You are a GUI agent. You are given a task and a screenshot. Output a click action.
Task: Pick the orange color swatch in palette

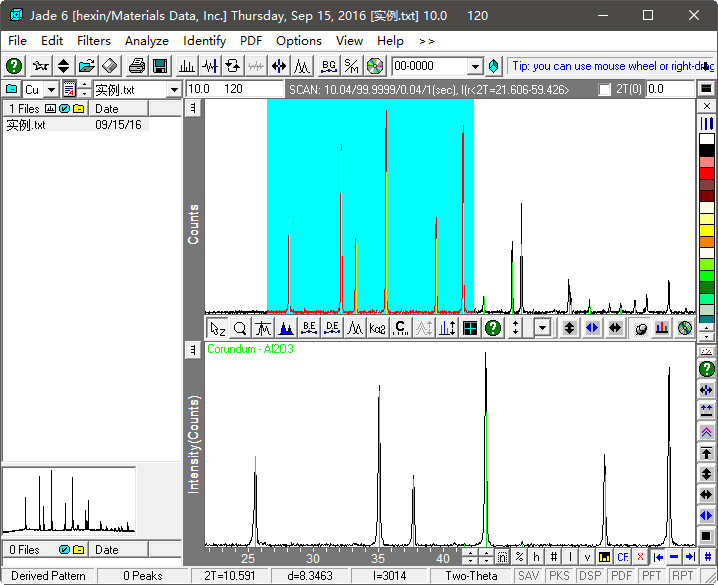[x=707, y=242]
